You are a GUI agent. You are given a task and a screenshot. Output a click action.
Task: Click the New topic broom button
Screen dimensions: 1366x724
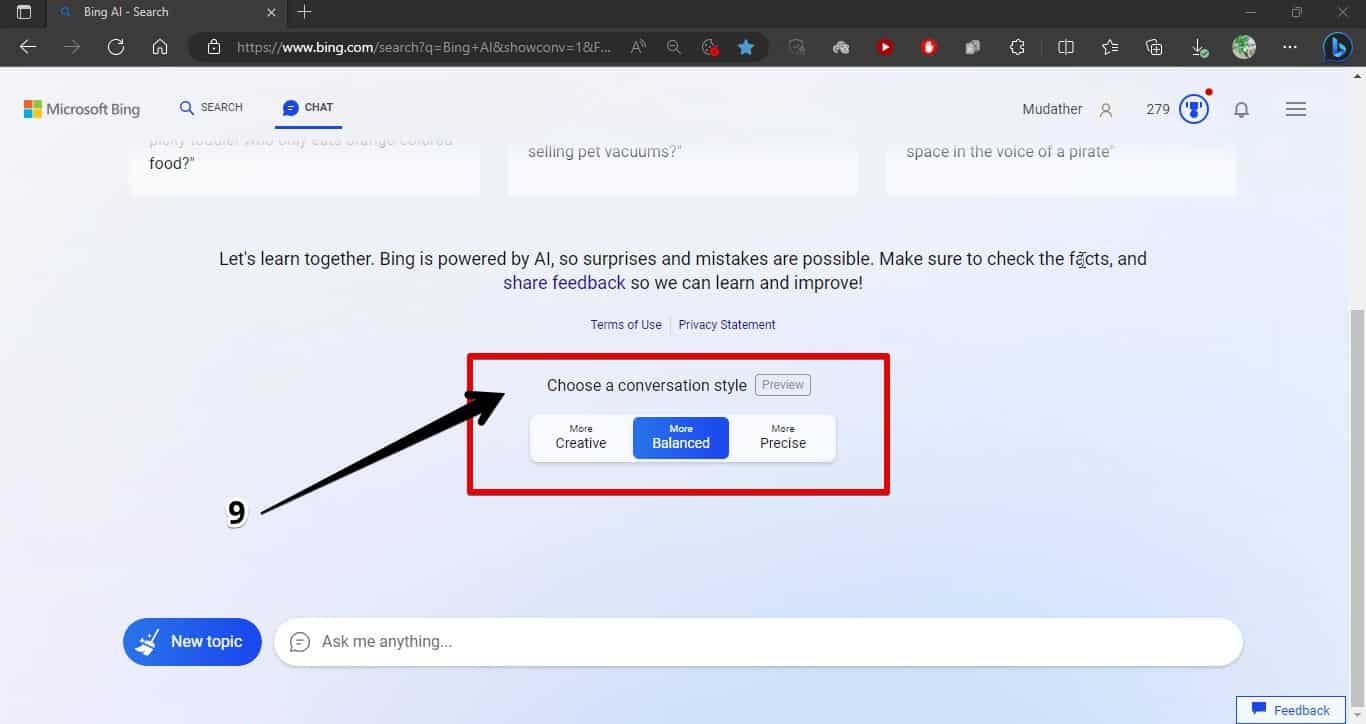tap(192, 642)
